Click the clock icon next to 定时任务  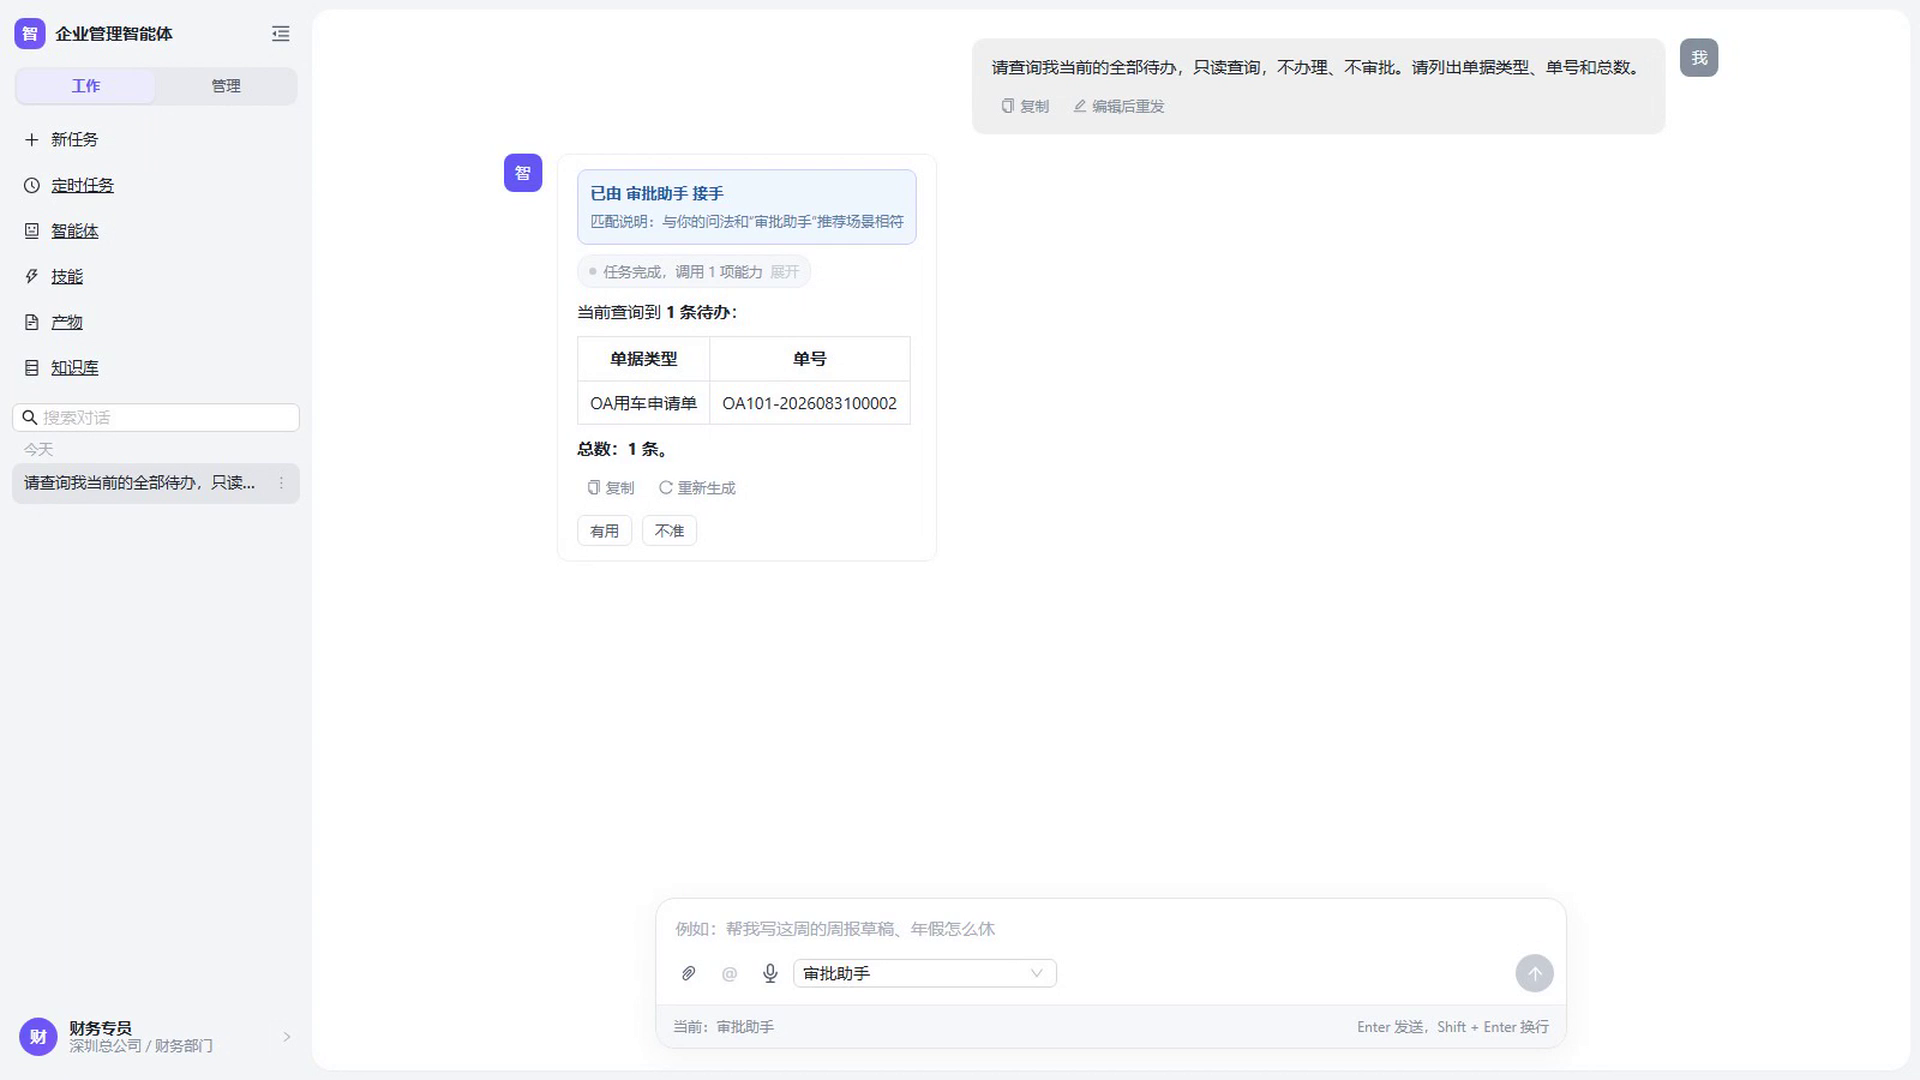[x=32, y=185]
